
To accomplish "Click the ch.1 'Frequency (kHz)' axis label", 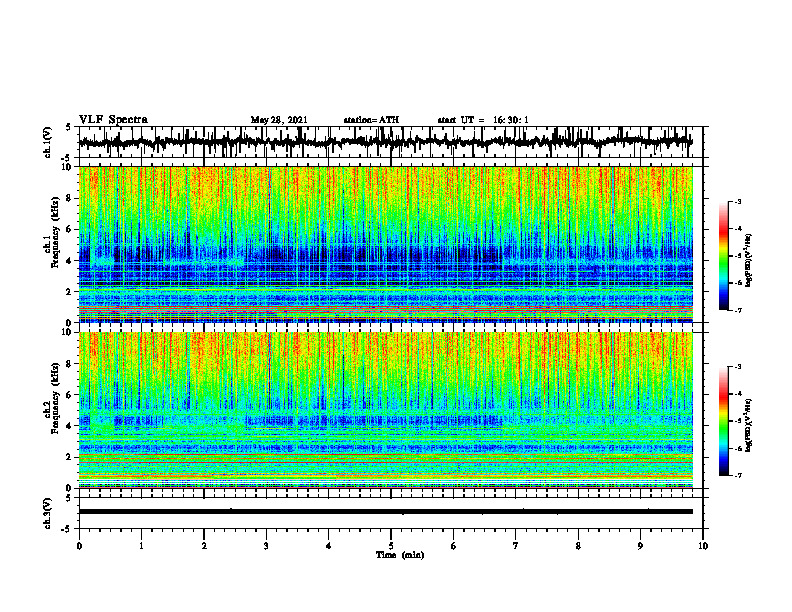I will tap(55, 232).
